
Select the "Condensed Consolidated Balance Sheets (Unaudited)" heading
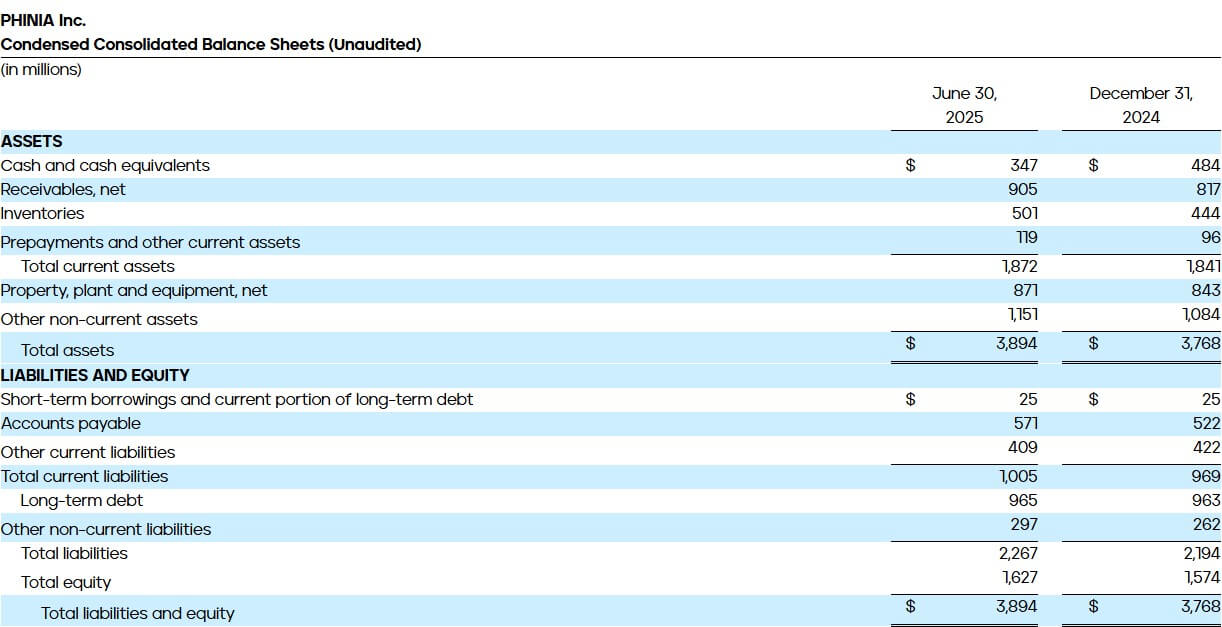pos(211,44)
